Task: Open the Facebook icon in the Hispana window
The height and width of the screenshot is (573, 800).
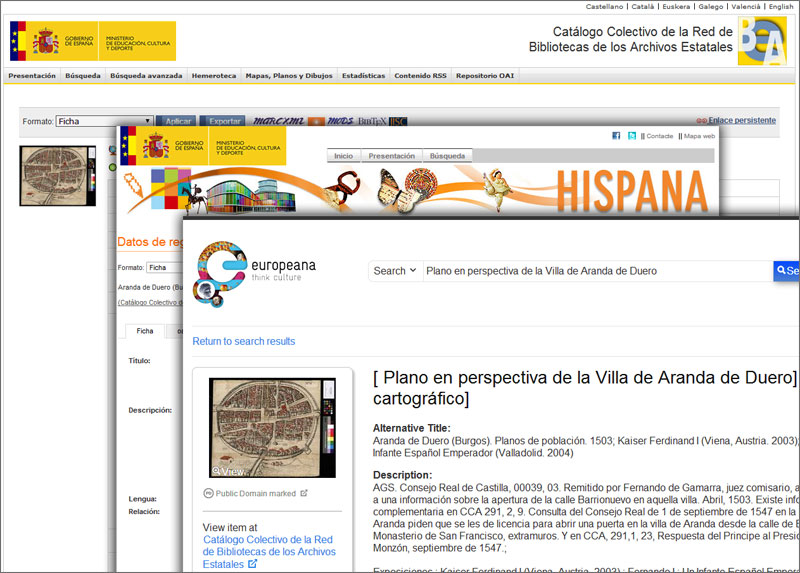Action: (616, 136)
